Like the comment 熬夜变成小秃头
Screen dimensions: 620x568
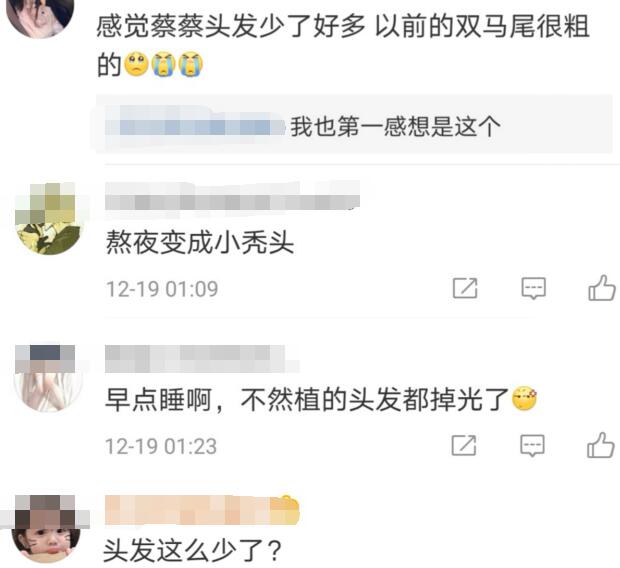tap(602, 288)
